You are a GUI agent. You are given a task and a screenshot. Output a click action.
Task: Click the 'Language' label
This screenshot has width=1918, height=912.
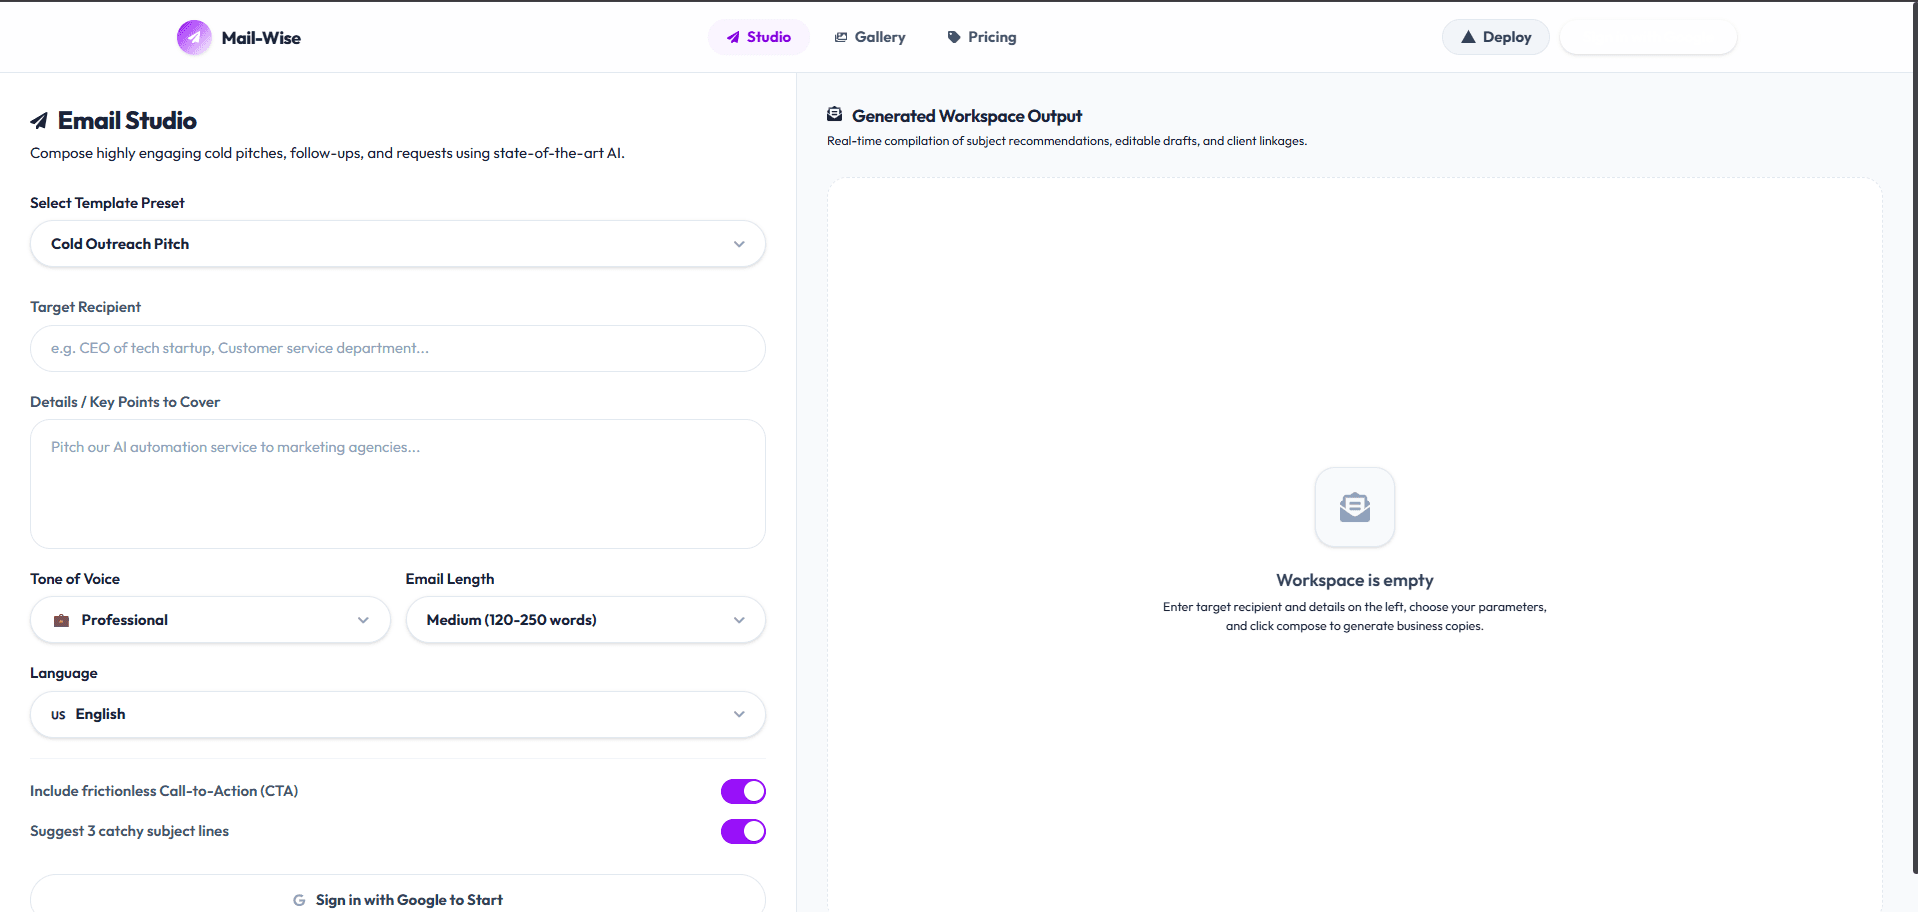tap(64, 673)
